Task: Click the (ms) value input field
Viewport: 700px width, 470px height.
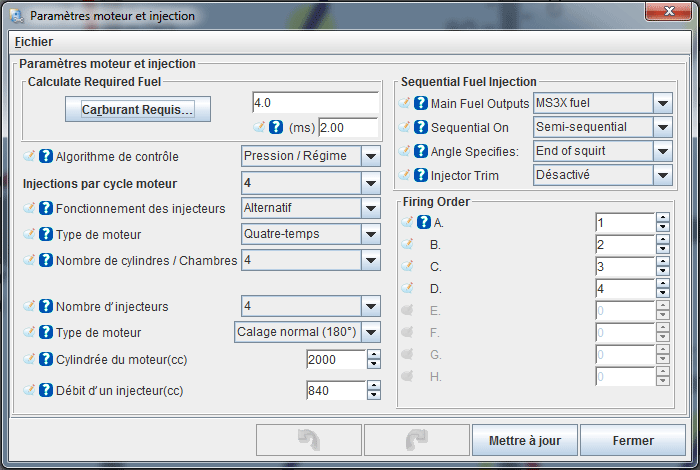Action: coord(347,128)
